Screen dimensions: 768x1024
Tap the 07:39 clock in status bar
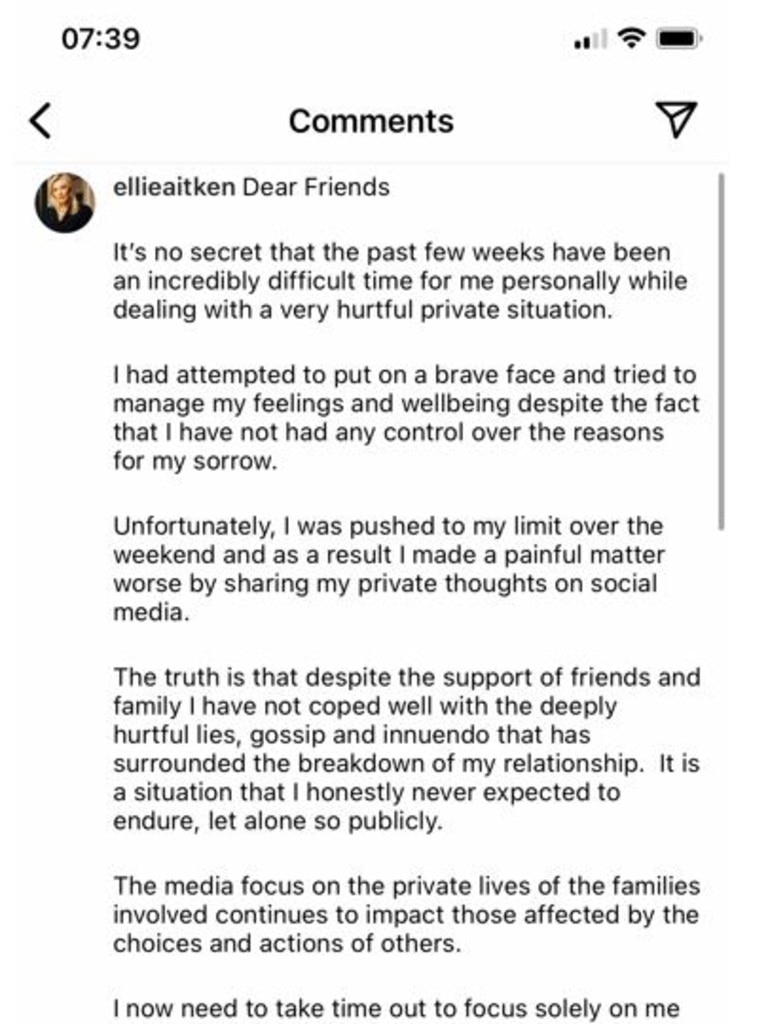[101, 38]
